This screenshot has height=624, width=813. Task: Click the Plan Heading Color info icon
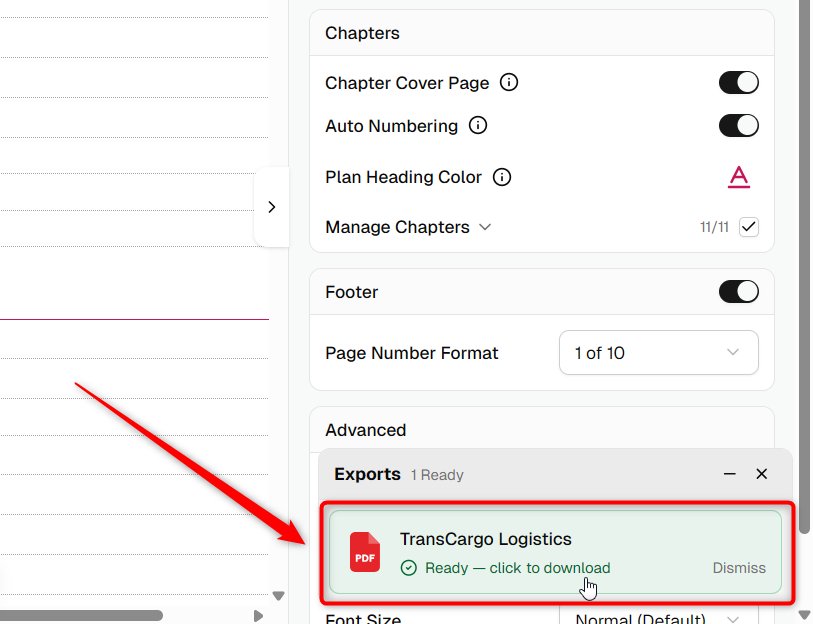click(501, 177)
